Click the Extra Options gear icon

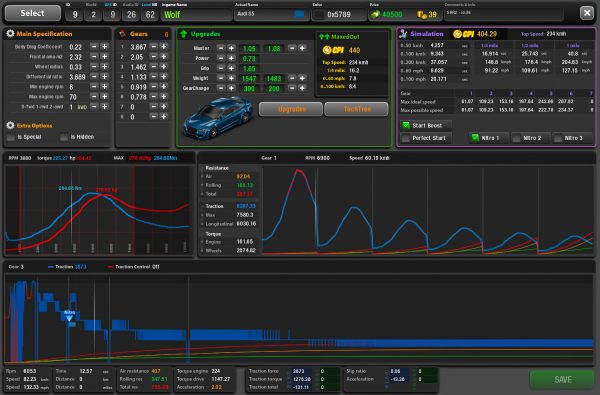tap(10, 125)
